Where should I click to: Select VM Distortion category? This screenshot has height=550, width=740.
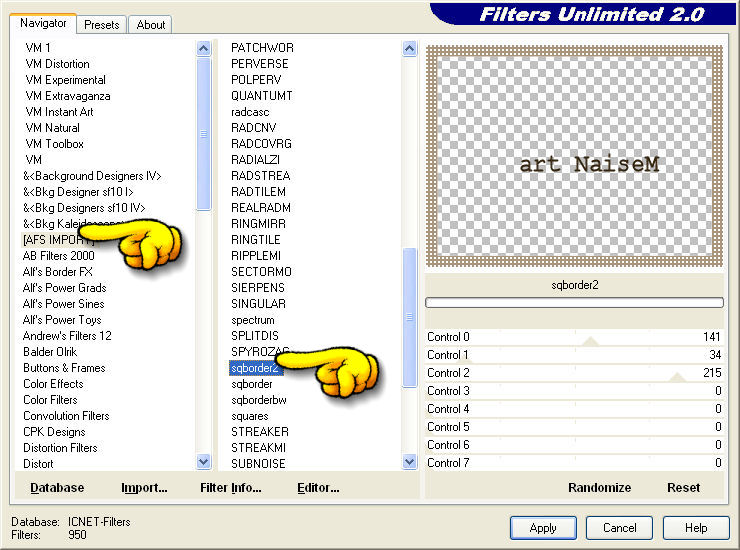point(57,64)
